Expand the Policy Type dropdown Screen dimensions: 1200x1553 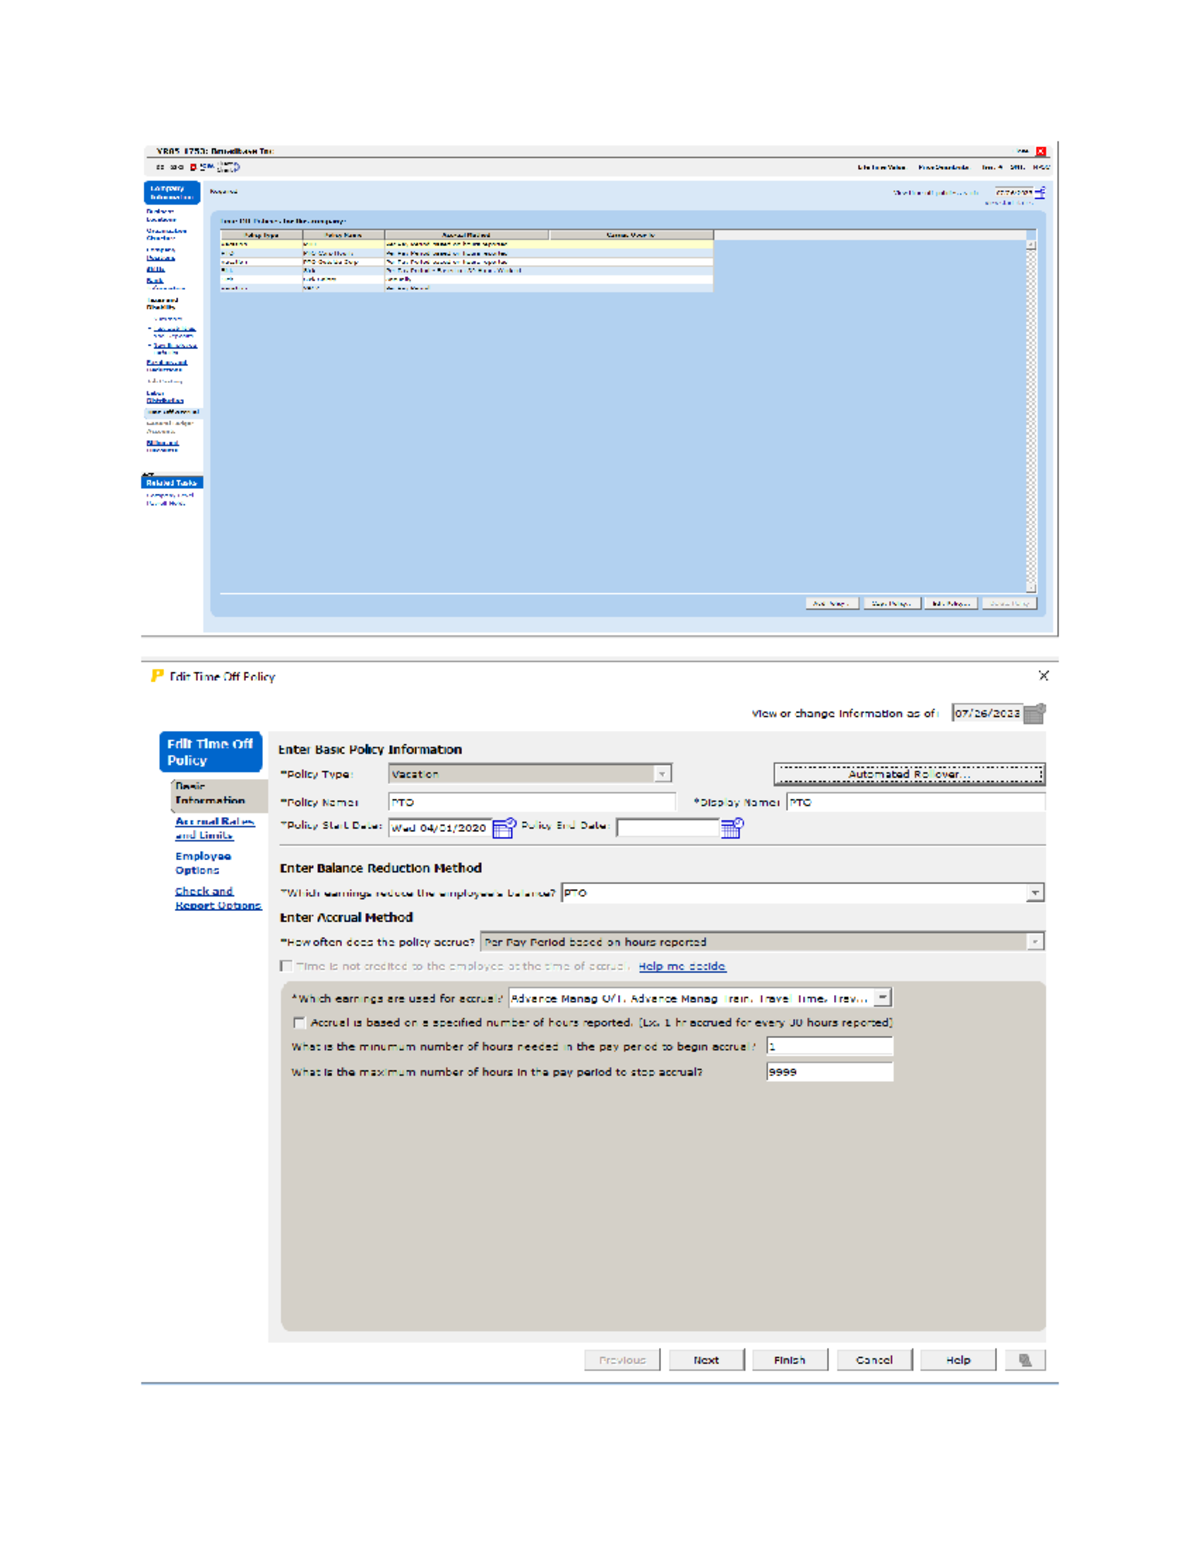tap(661, 774)
